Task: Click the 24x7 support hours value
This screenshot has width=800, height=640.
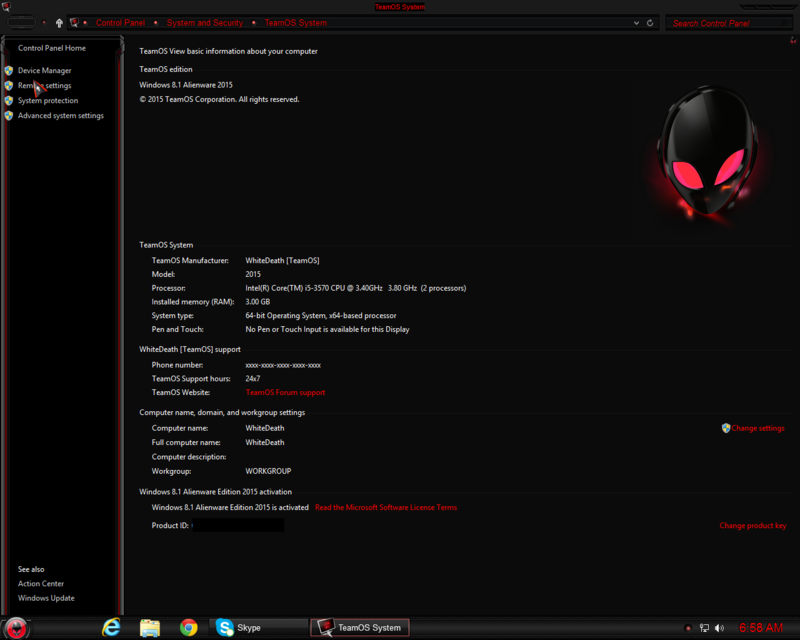Action: (253, 379)
